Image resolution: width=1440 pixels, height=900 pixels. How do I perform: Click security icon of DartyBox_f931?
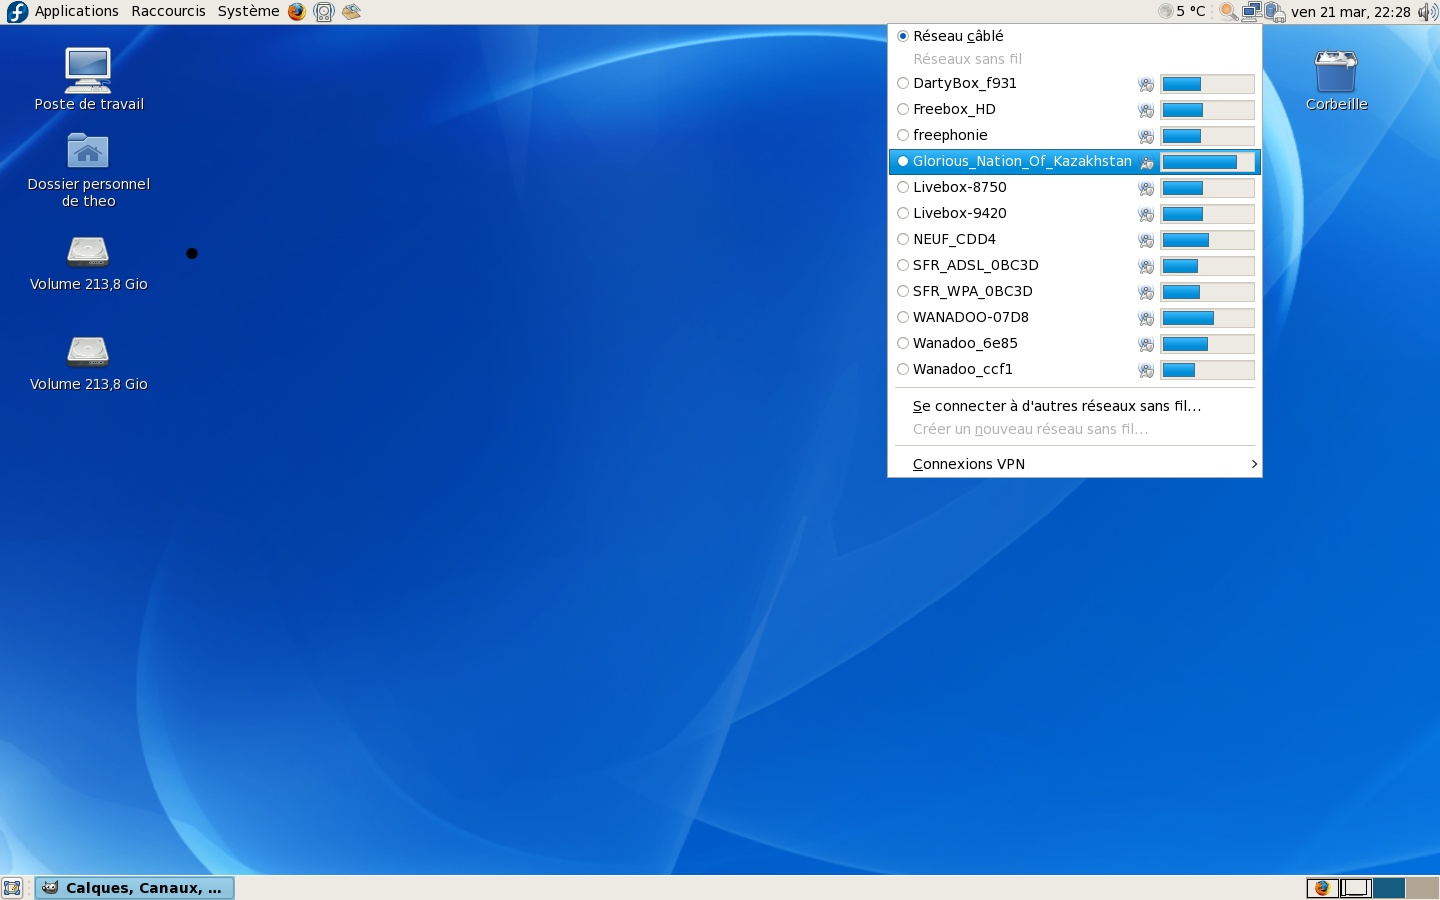point(1146,84)
